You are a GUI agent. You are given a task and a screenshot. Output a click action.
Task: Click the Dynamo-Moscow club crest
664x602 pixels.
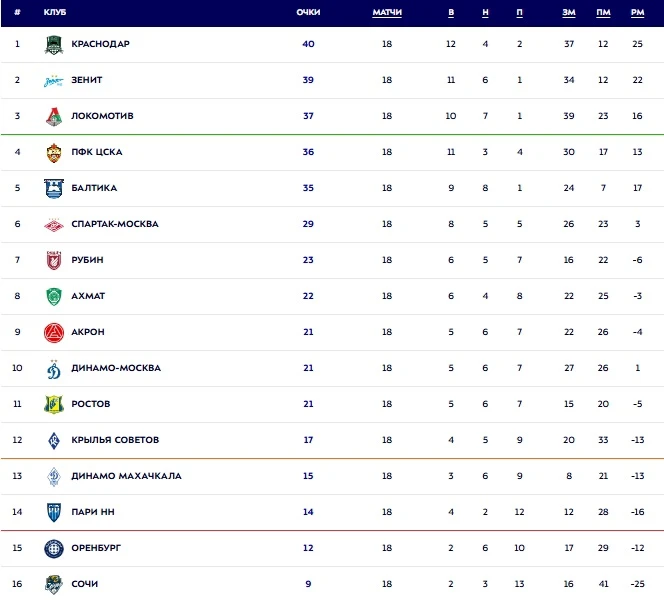(53, 368)
